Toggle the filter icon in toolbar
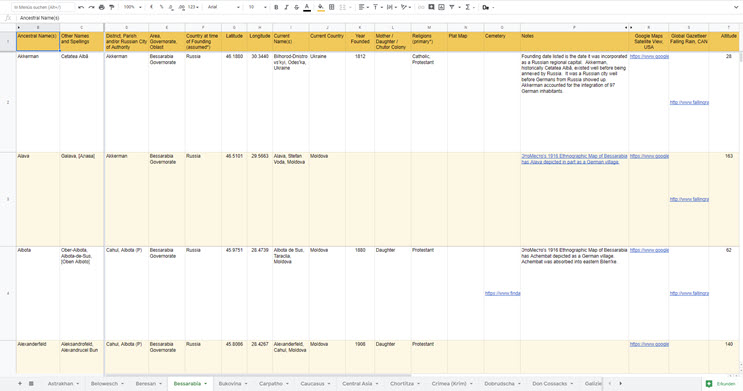The width and height of the screenshot is (743, 391). [x=452, y=7]
